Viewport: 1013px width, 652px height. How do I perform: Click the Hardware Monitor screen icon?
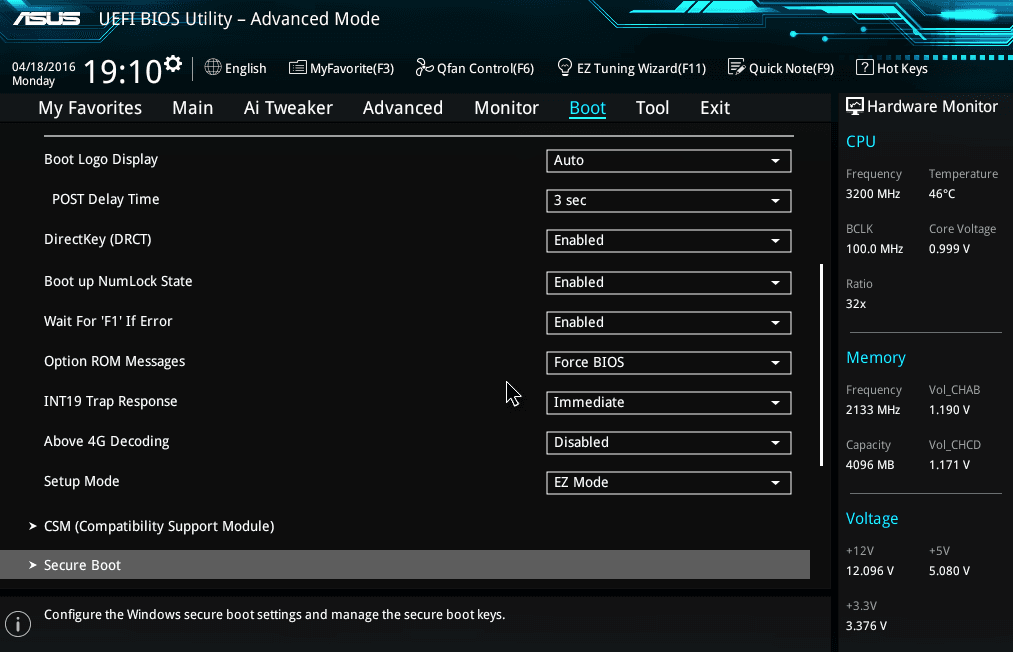855,107
